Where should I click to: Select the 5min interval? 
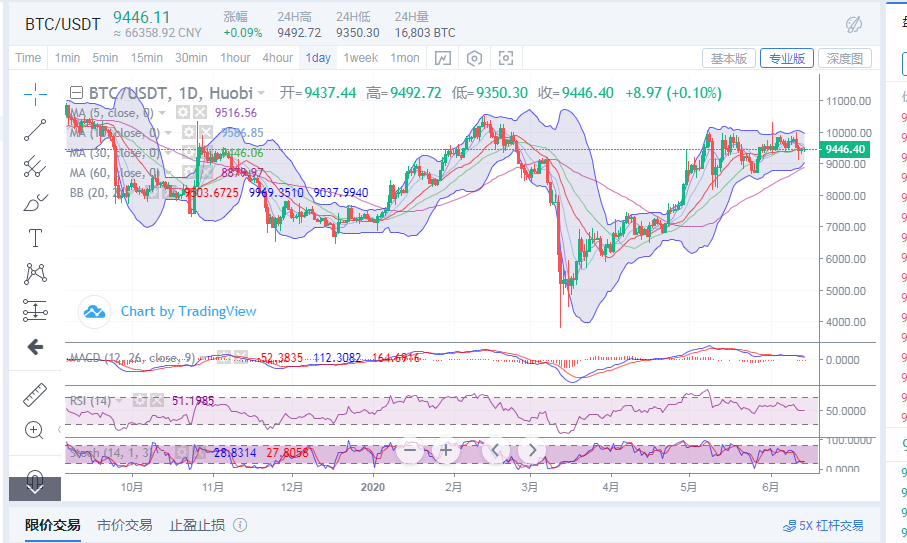coord(105,58)
